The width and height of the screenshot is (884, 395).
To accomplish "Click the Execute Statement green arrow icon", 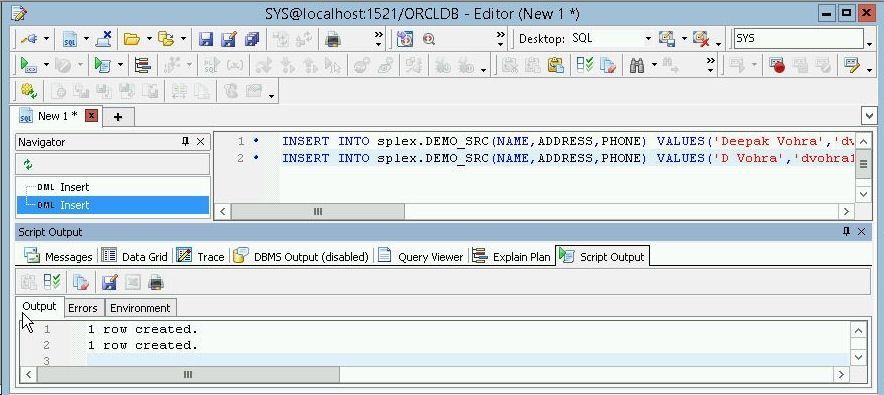I will 28,65.
